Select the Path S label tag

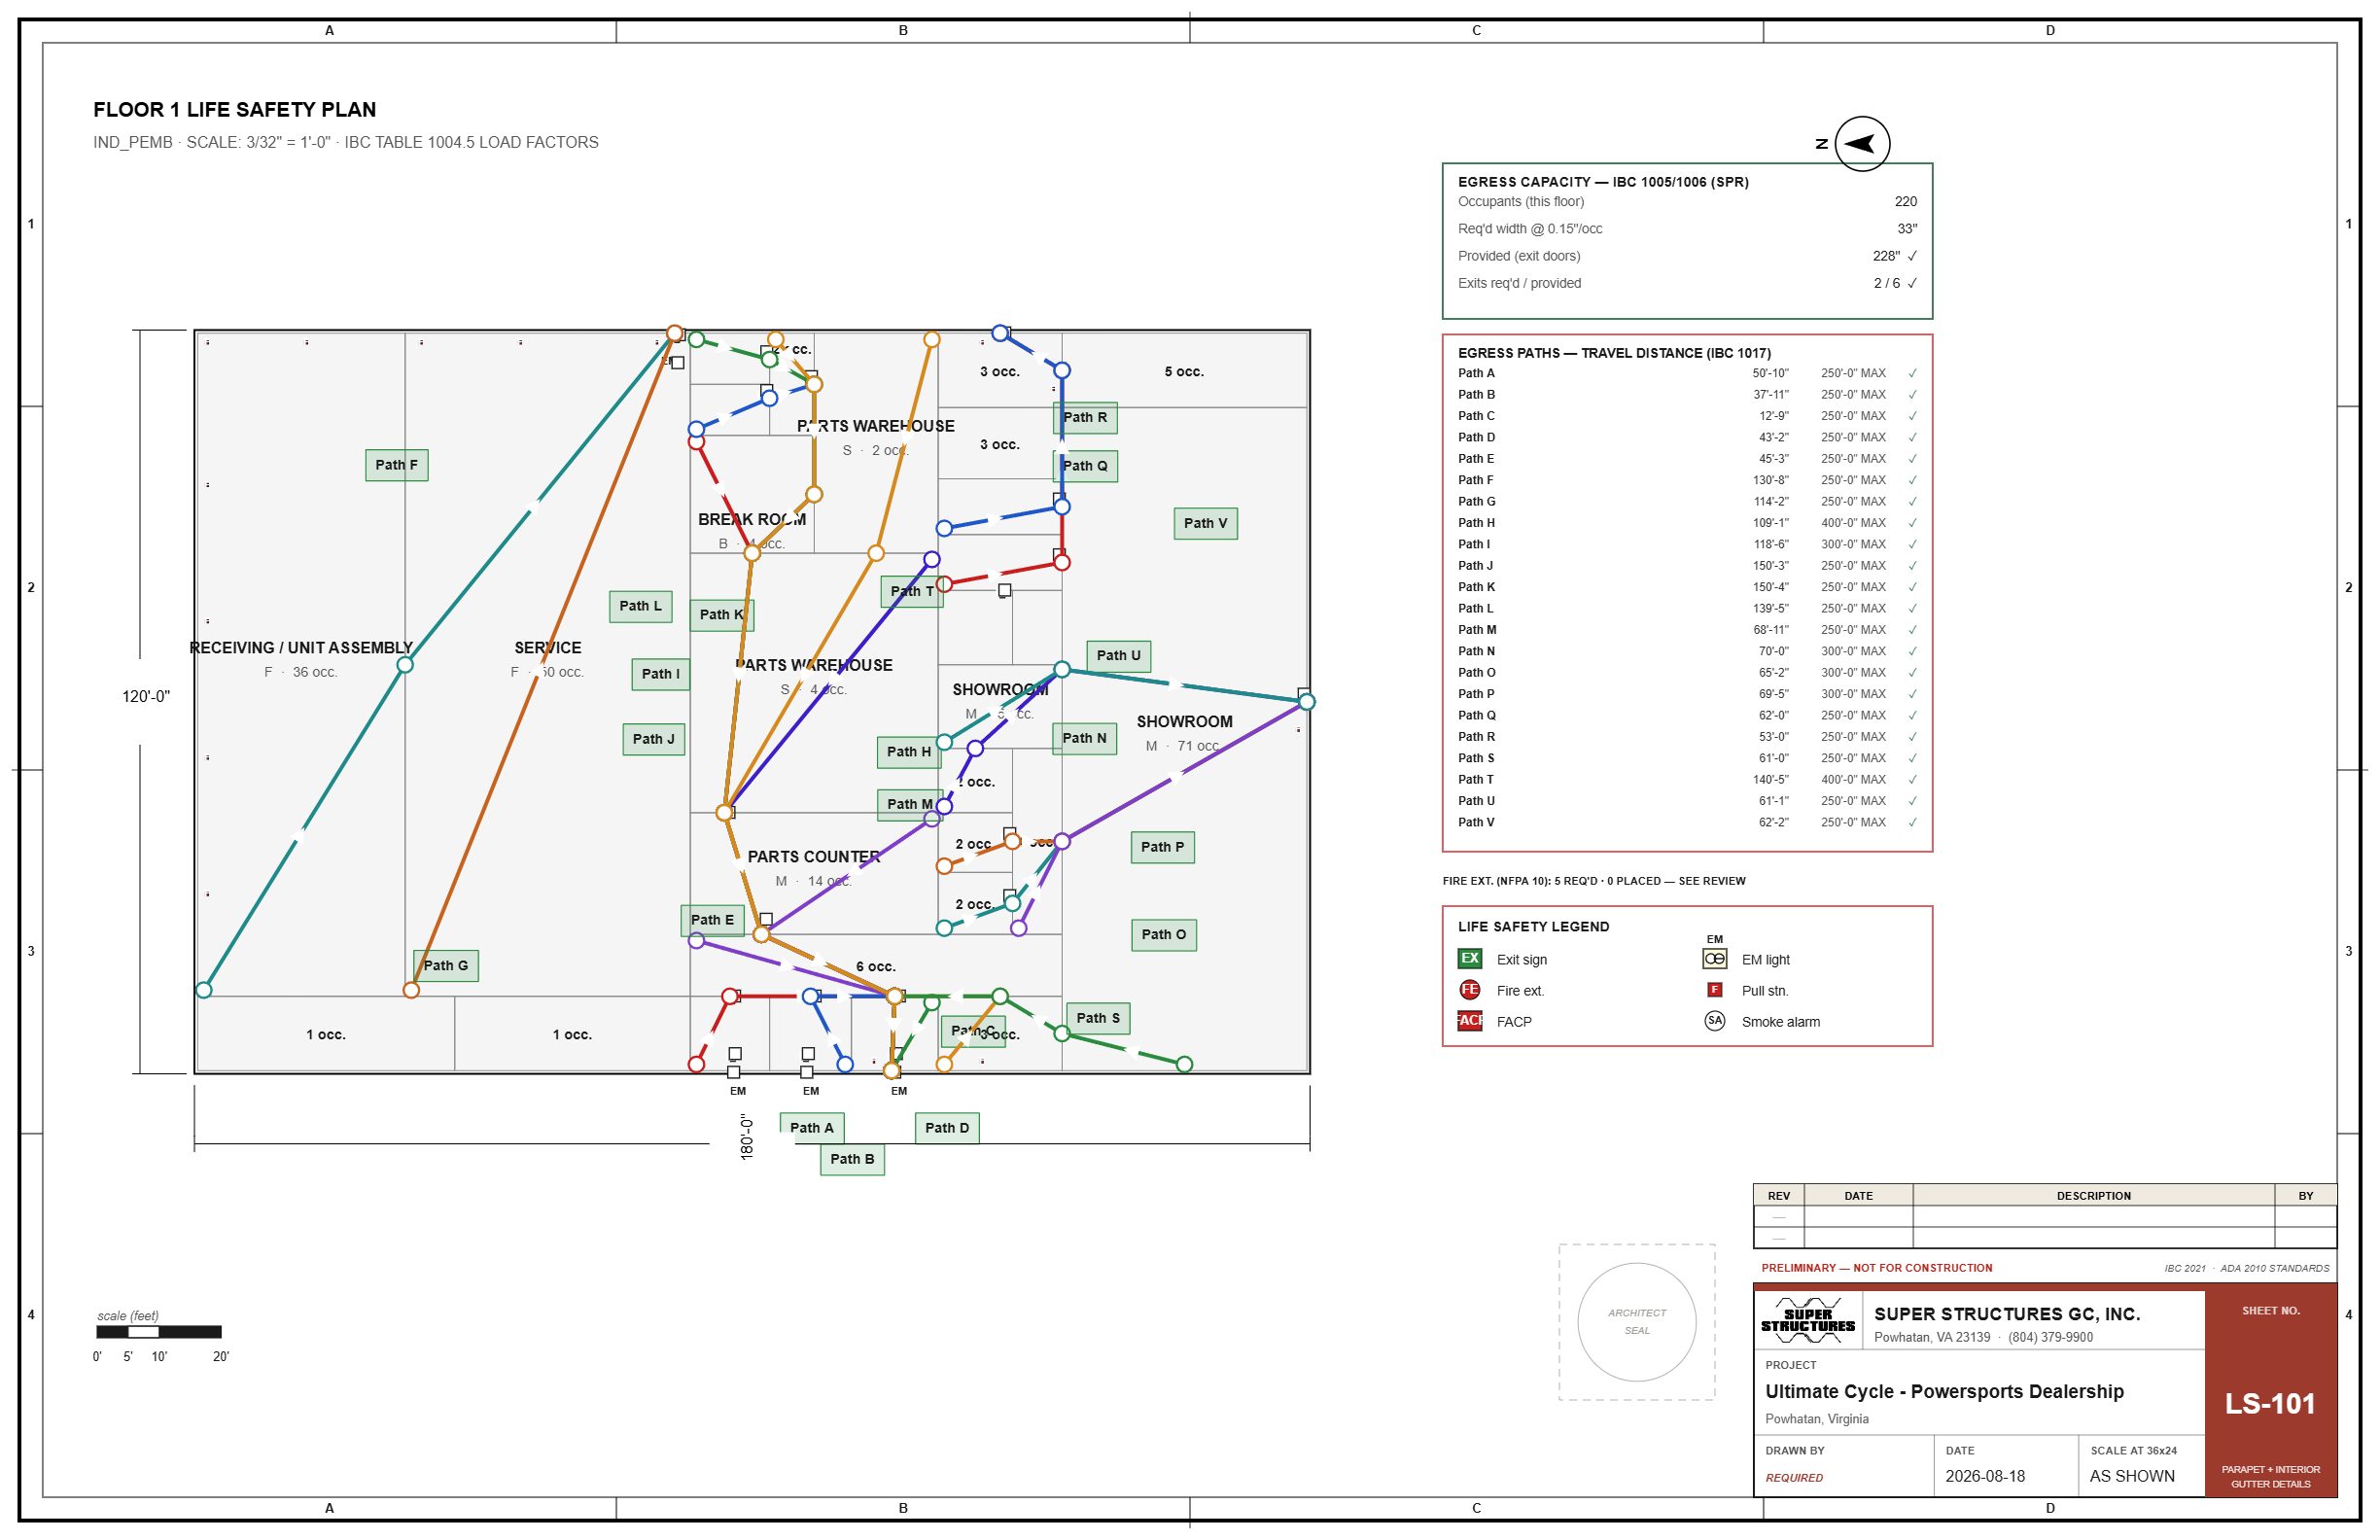pos(1098,1018)
